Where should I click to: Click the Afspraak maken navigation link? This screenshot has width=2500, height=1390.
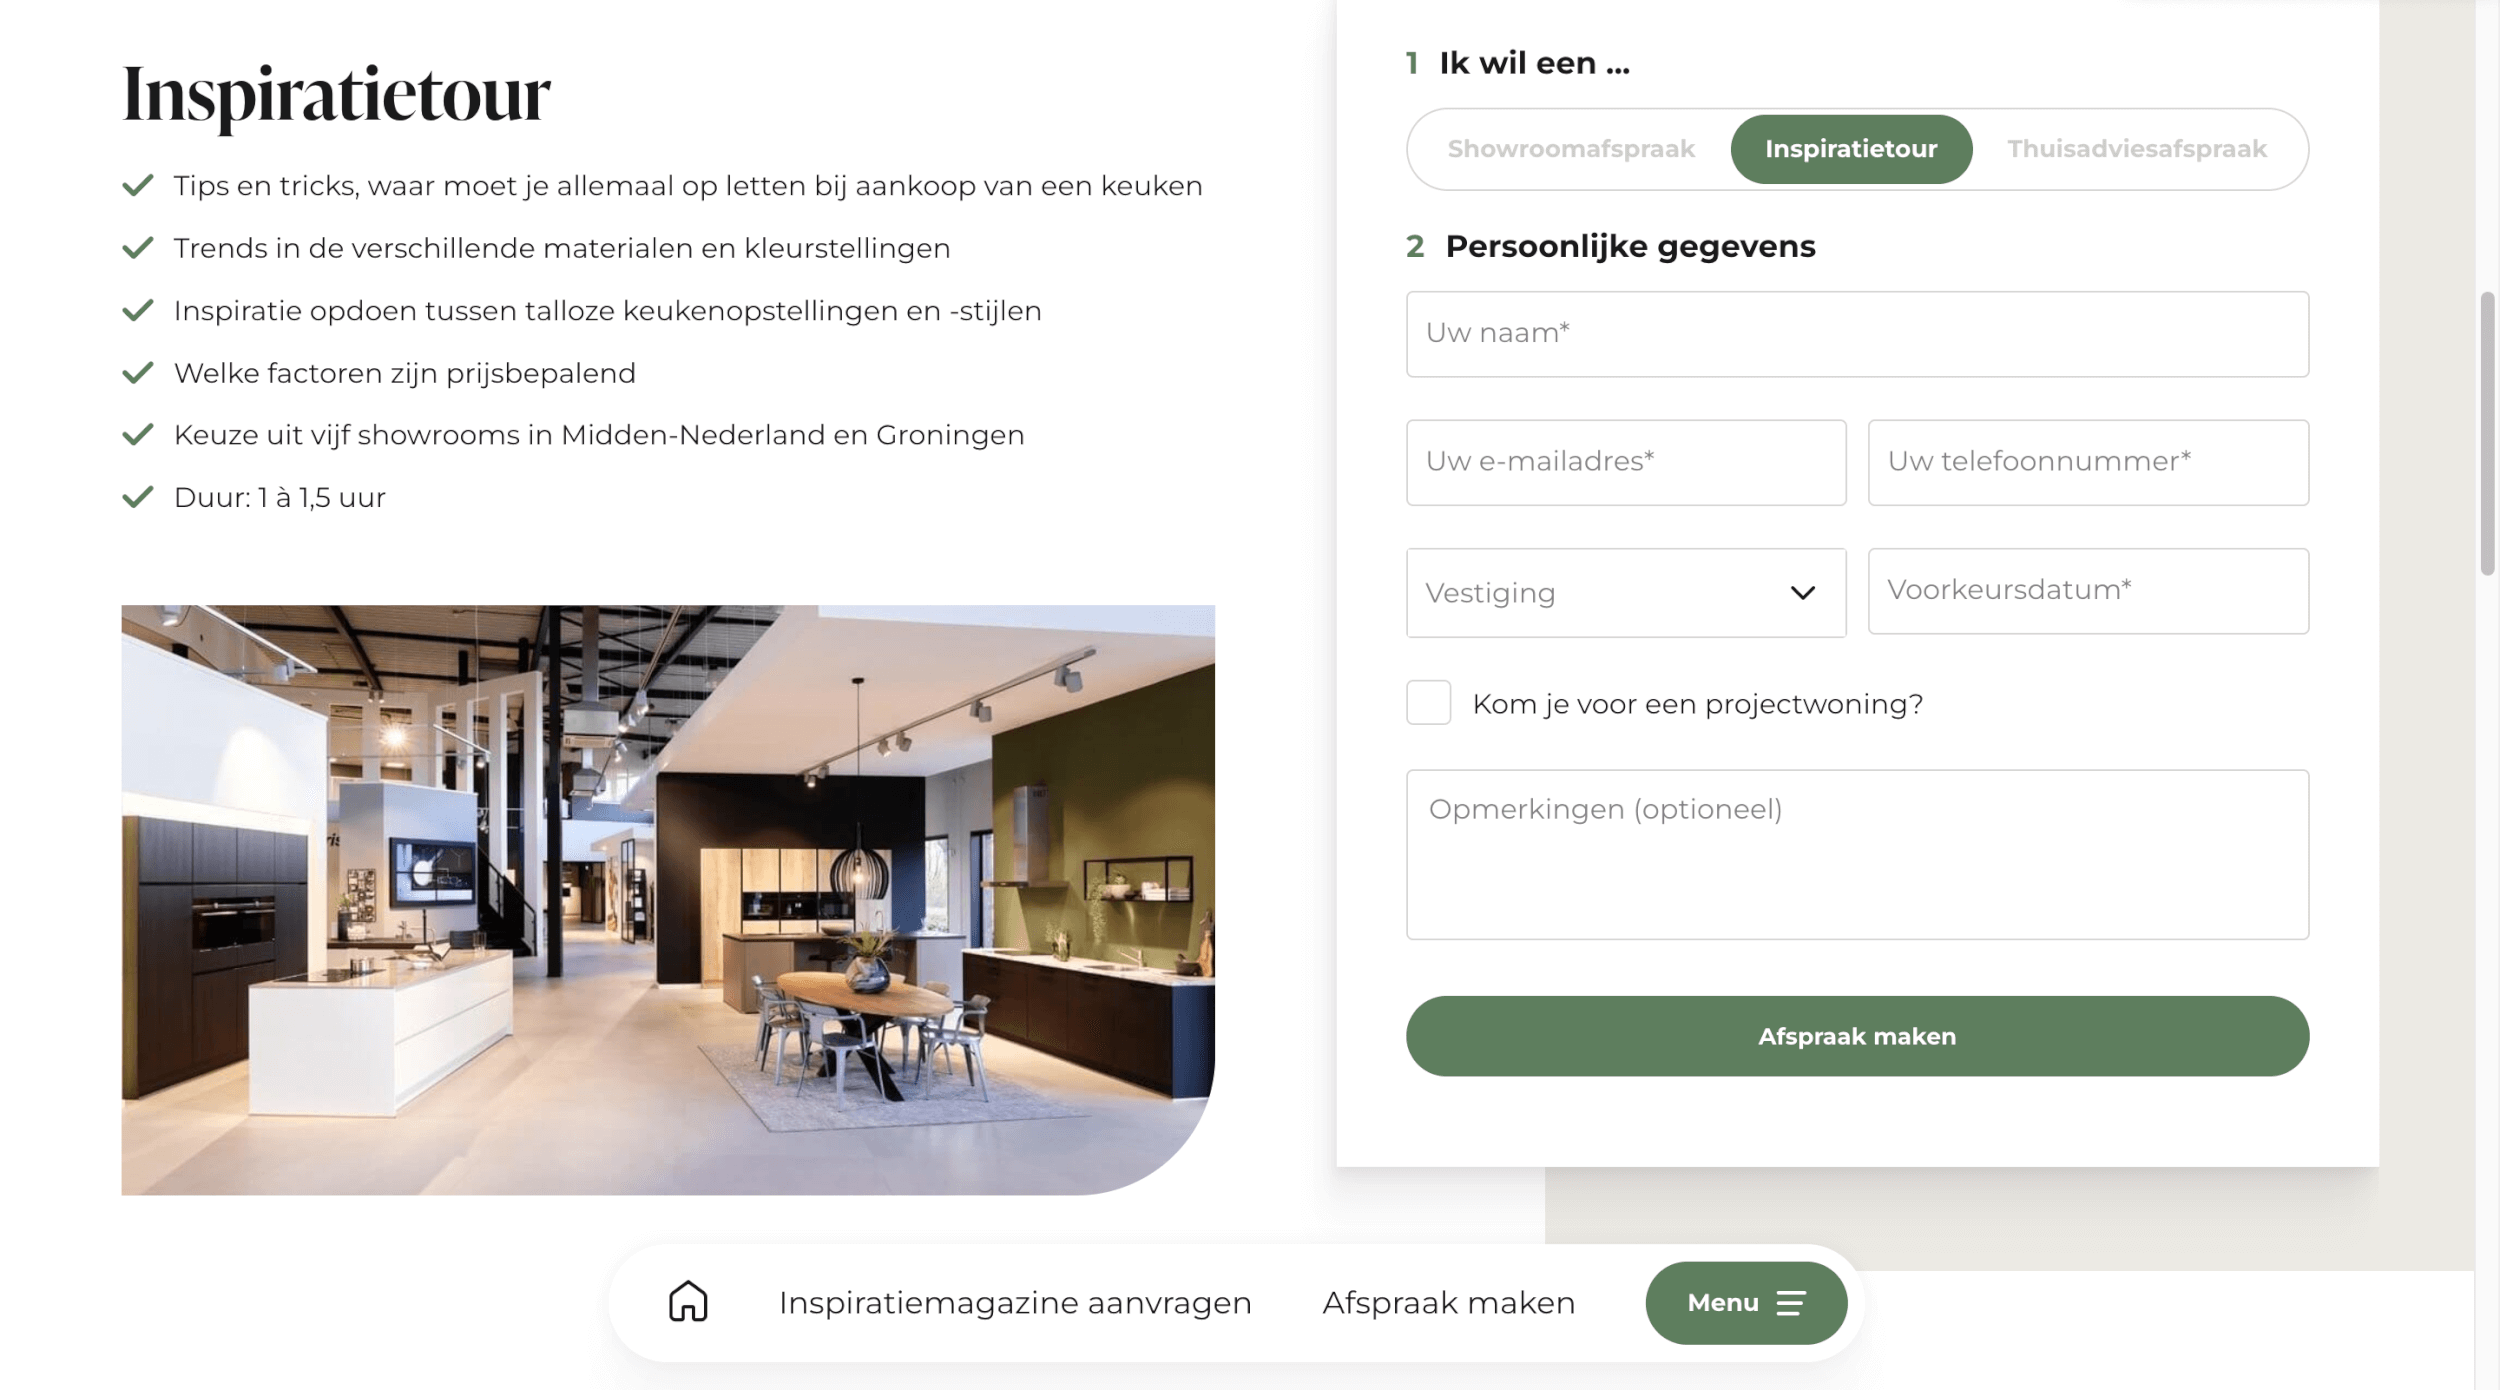[x=1448, y=1301]
